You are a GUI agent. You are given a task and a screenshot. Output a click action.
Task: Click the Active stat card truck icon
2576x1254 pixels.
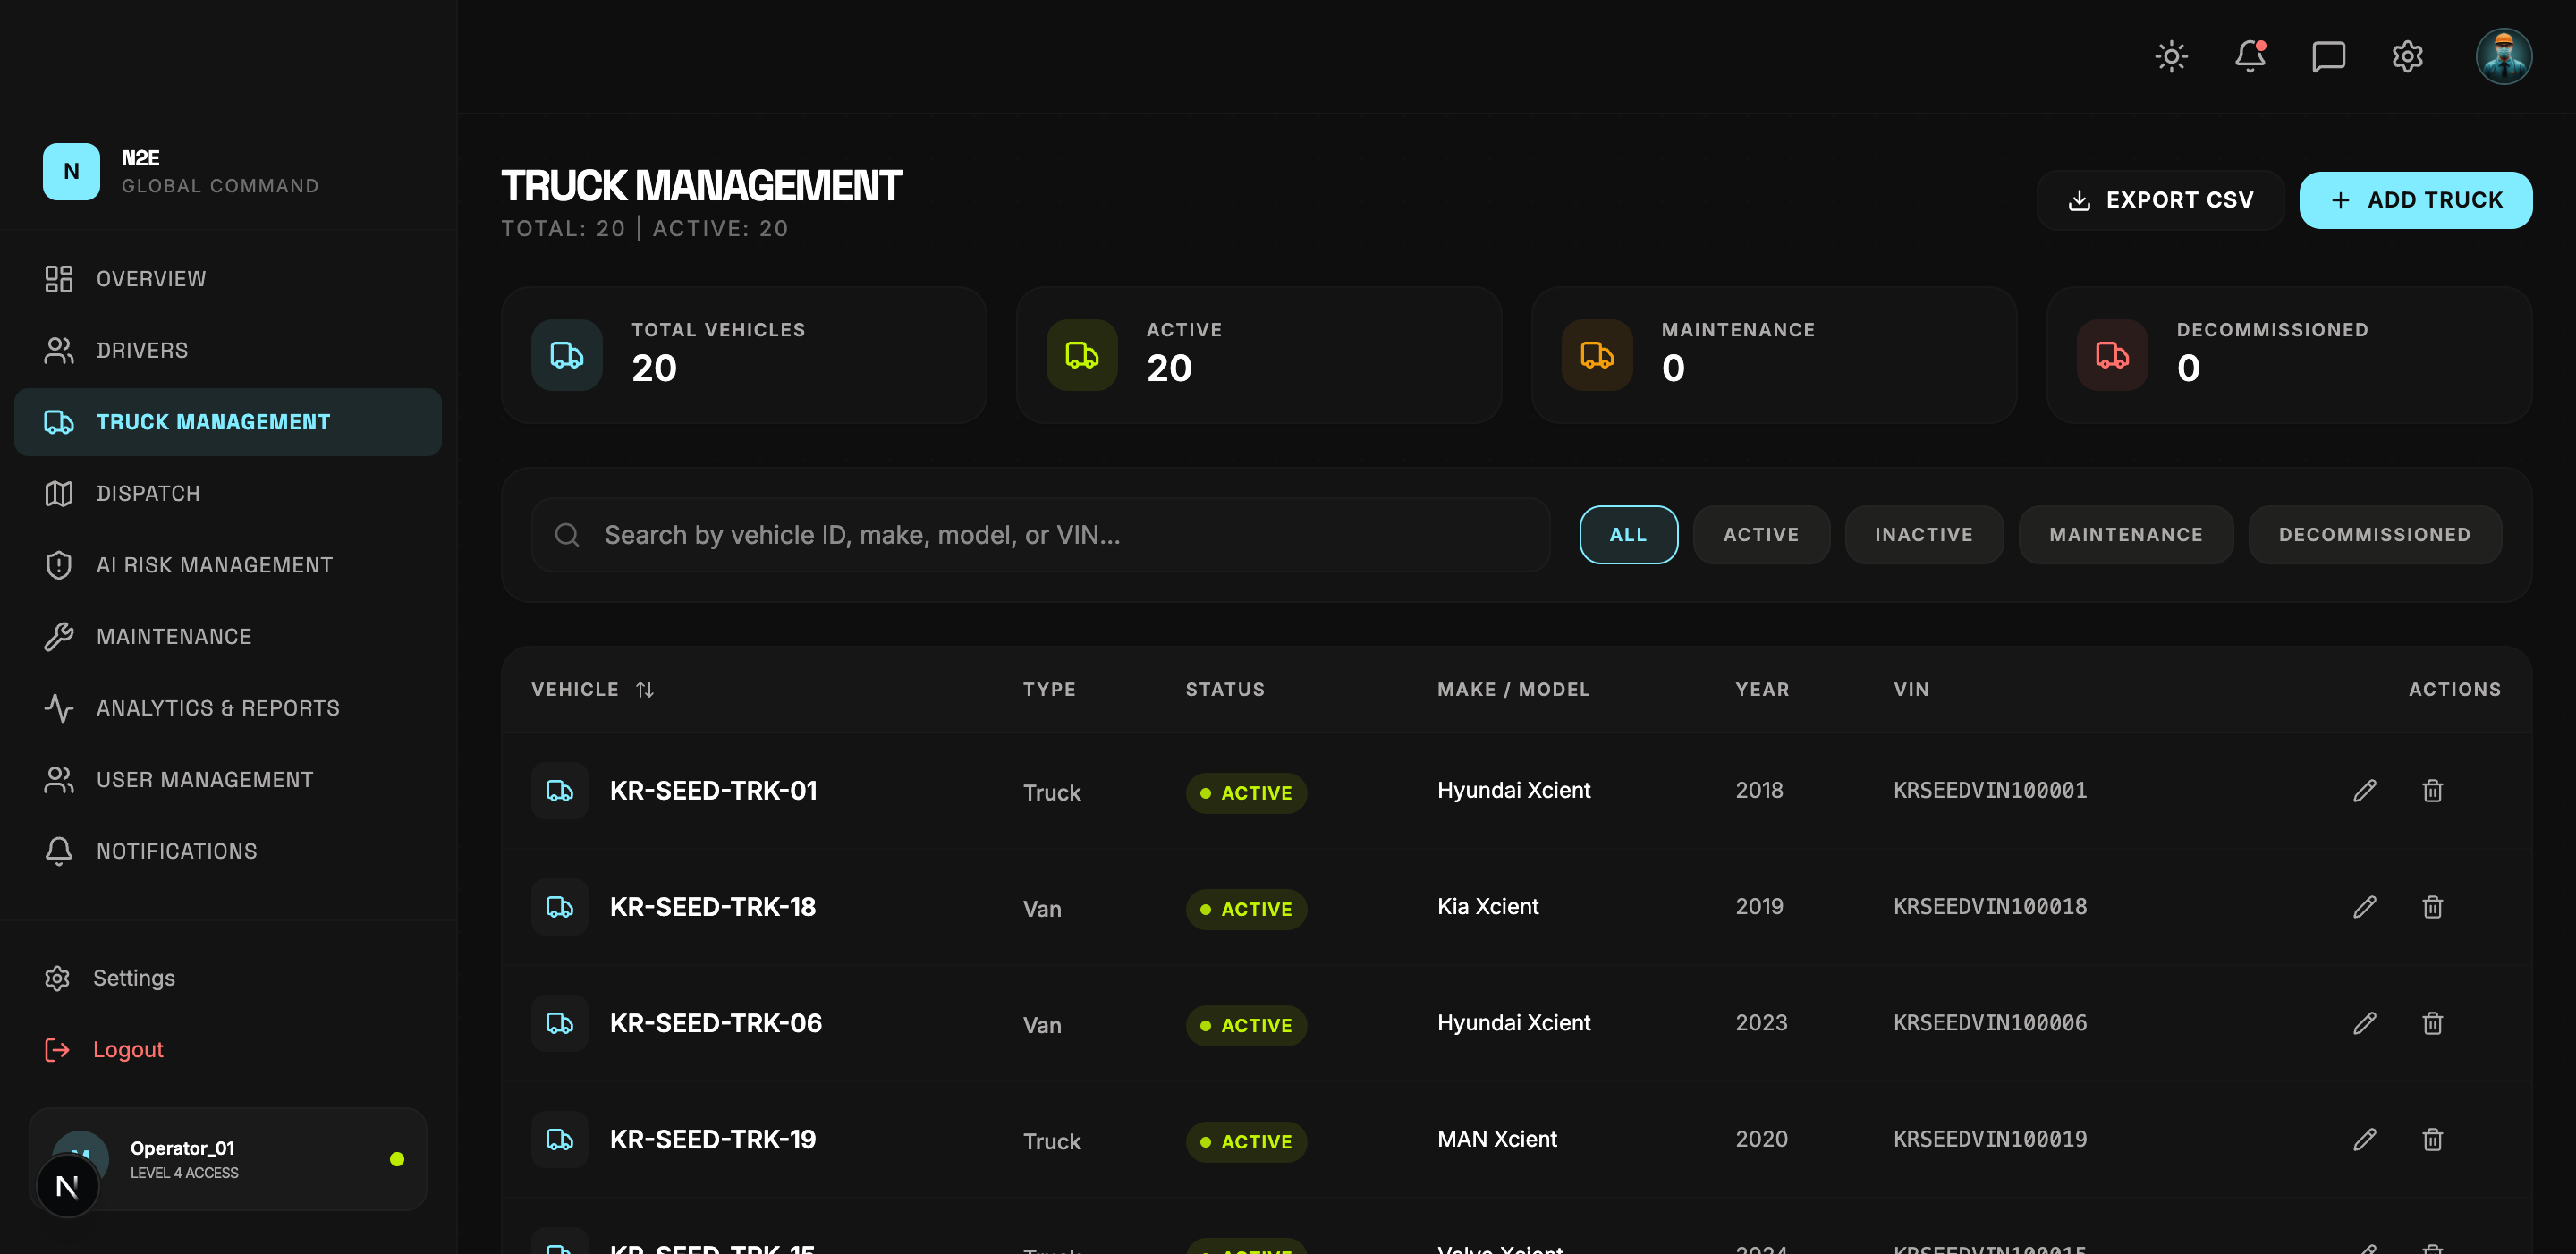pyautogui.click(x=1082, y=355)
